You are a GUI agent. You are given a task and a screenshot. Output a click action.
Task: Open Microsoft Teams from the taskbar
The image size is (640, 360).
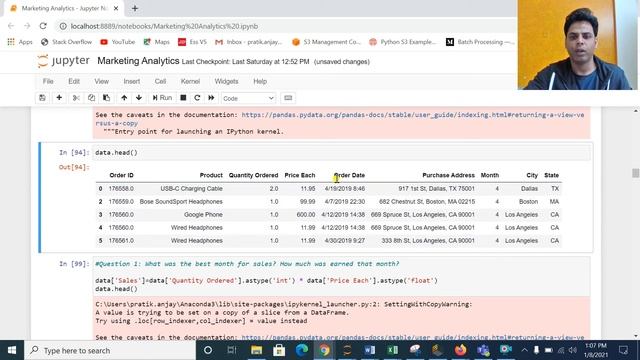[x=483, y=350]
